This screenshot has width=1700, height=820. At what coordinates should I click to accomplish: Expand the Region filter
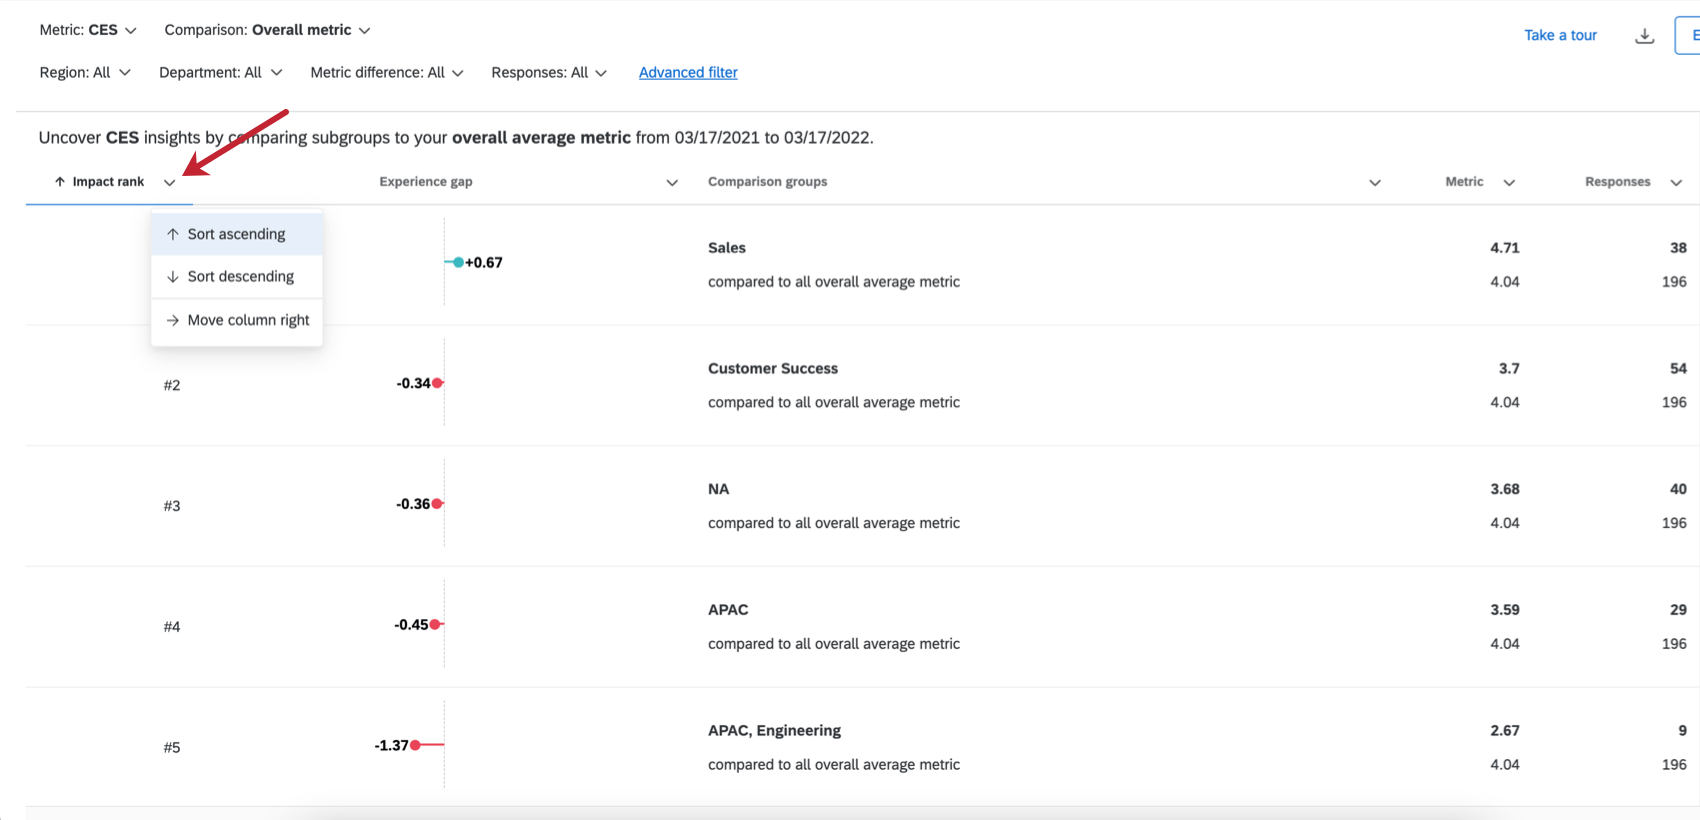[85, 72]
